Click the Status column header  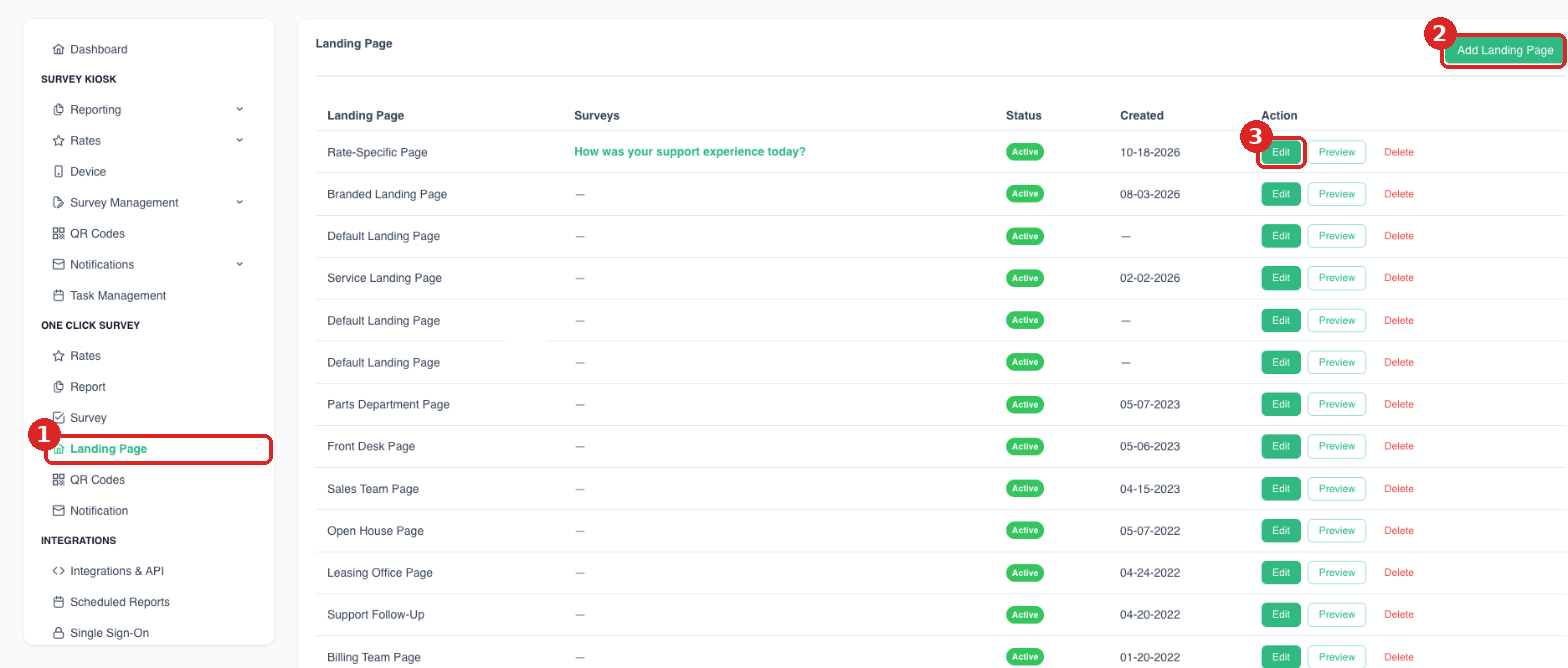point(1023,116)
